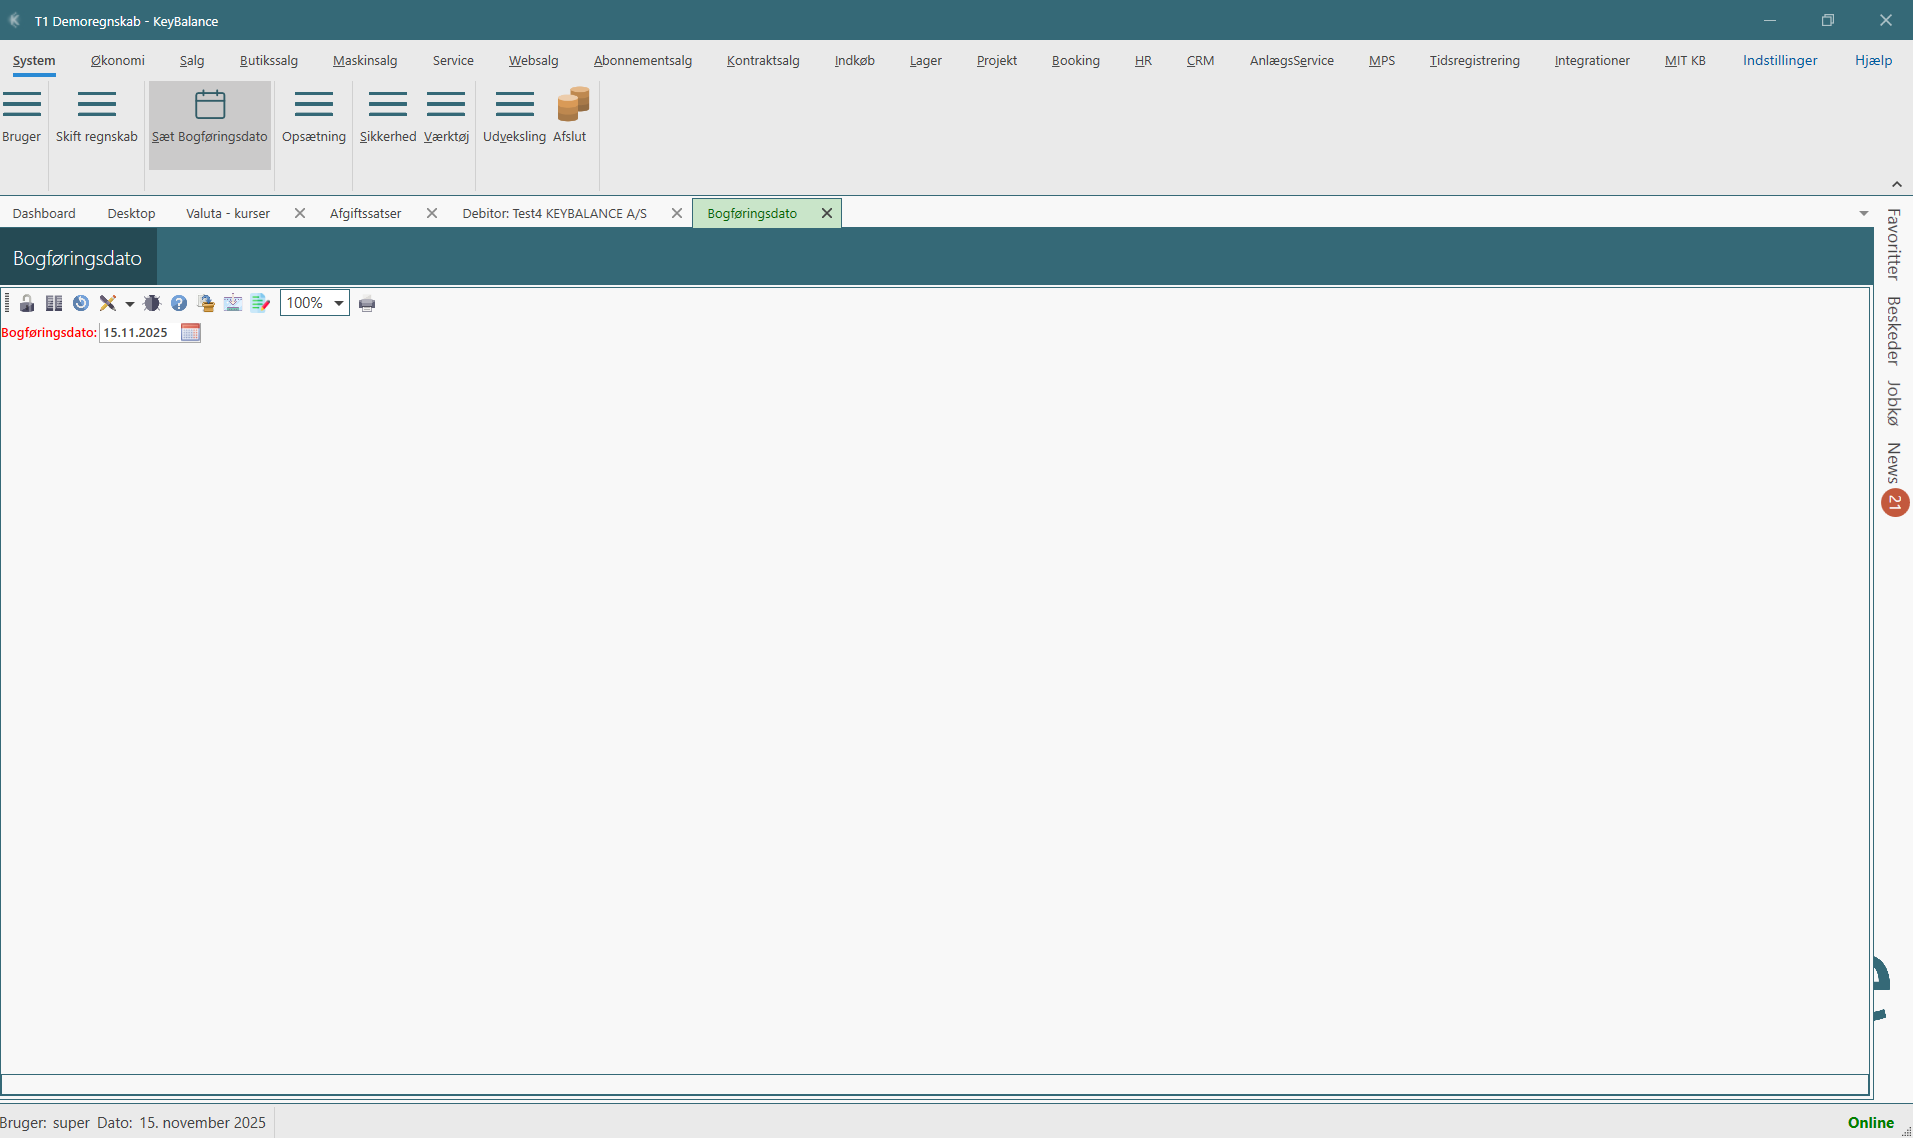Open help via the question mark icon
The image size is (1913, 1138).
(x=179, y=303)
